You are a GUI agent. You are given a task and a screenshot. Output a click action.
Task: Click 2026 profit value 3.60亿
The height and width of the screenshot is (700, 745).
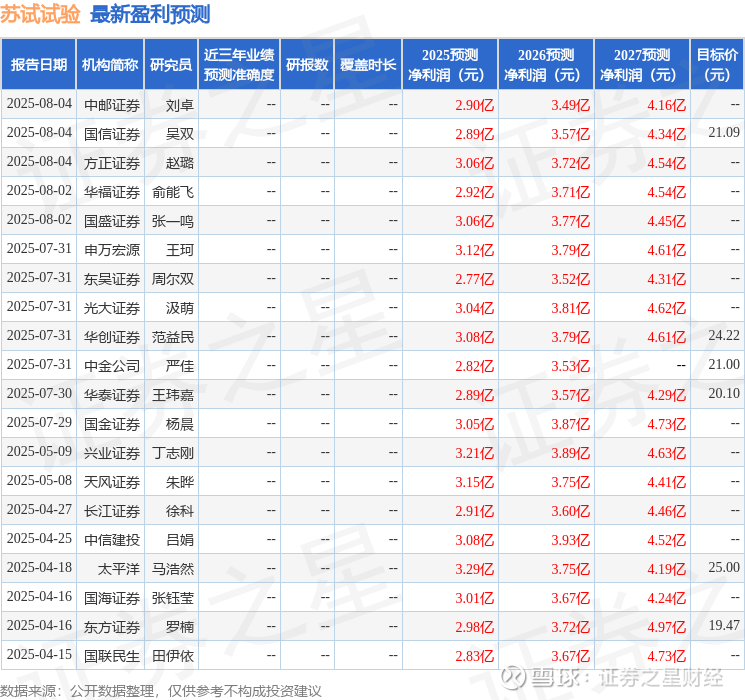(x=571, y=511)
